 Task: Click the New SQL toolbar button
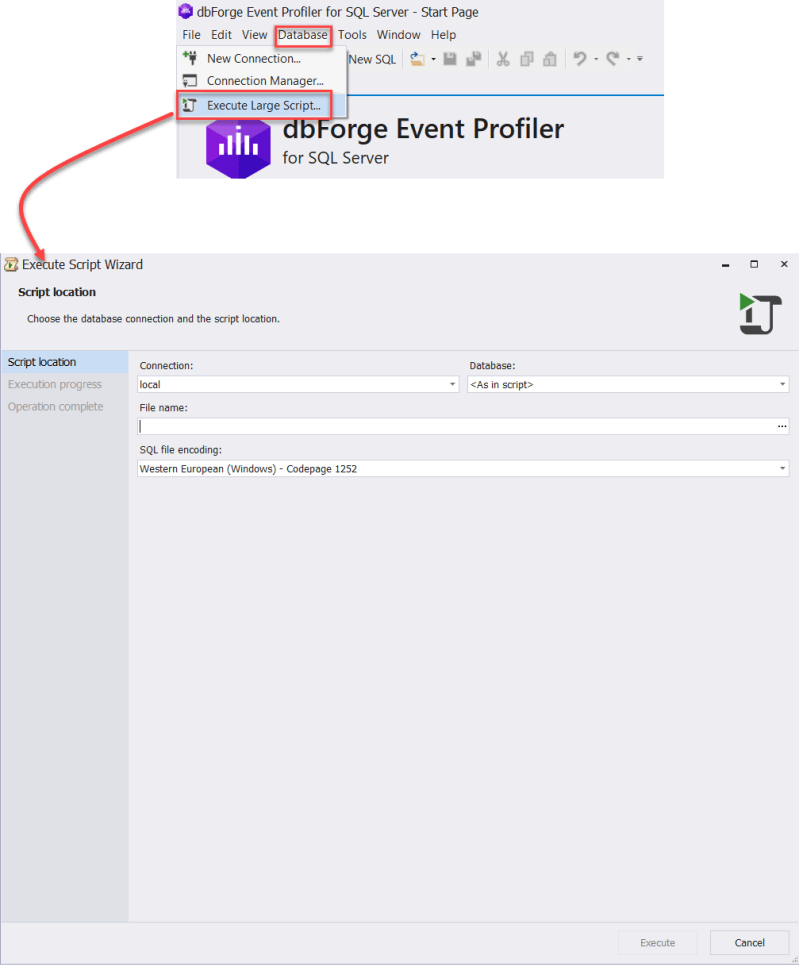(372, 59)
